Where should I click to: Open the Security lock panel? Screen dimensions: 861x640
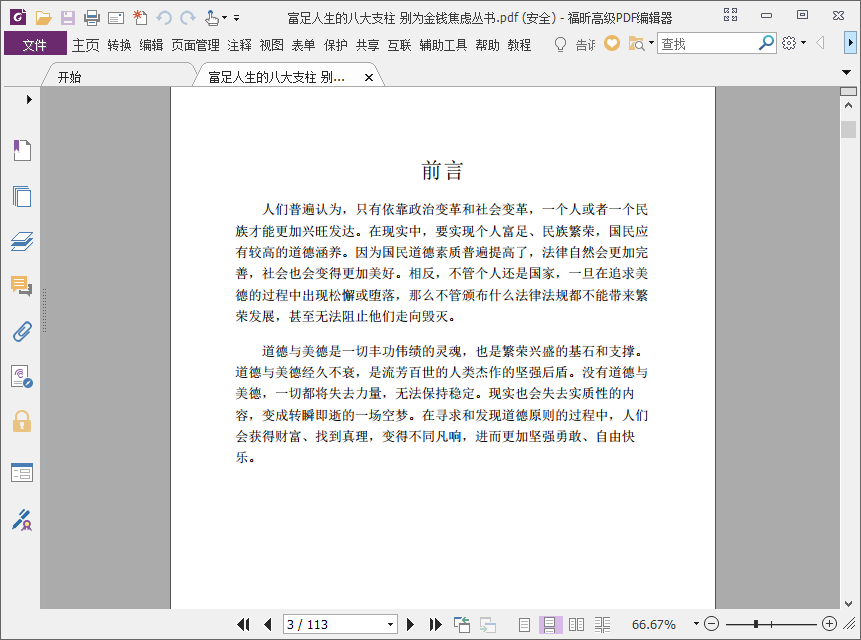[22, 421]
